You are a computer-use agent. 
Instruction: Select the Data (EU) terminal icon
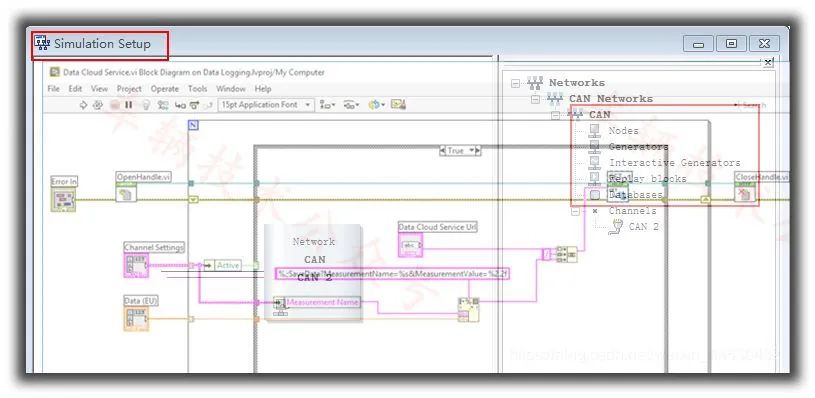136,319
